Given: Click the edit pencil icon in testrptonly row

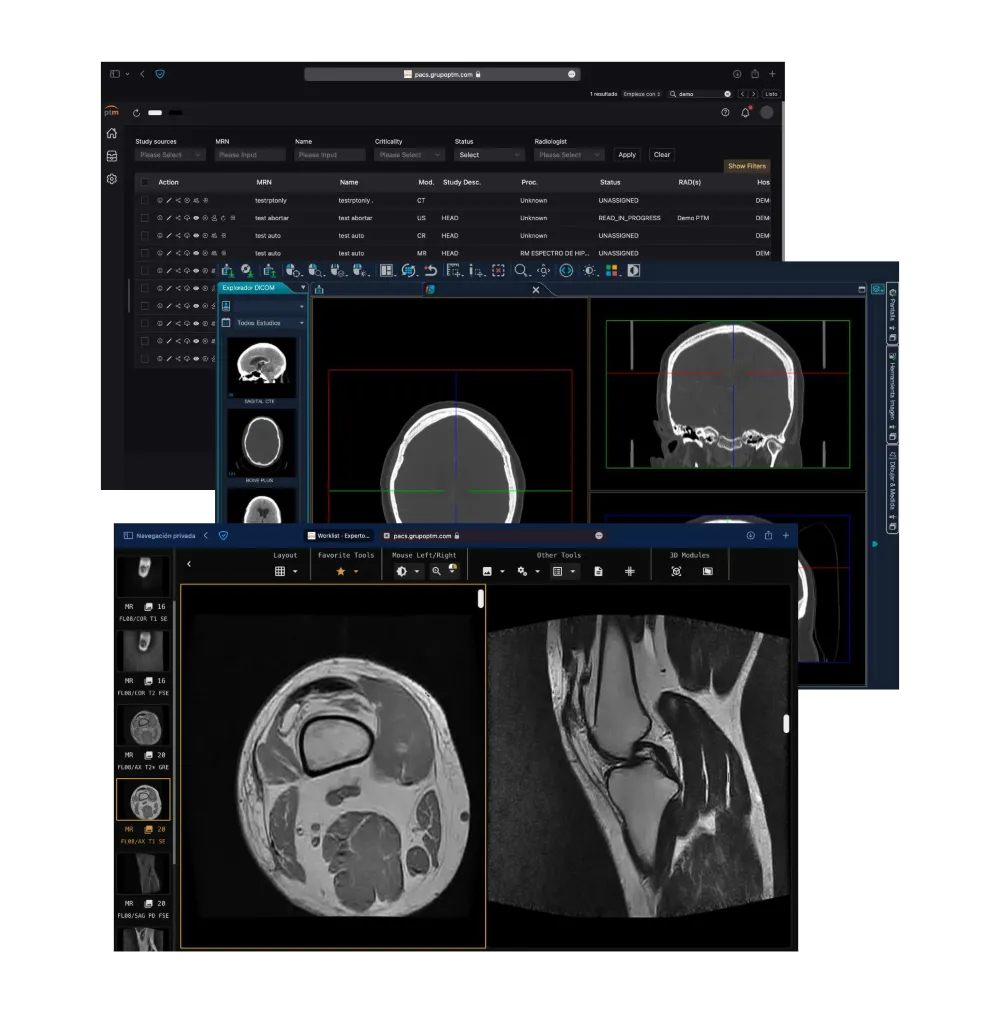Looking at the screenshot, I should point(169,200).
